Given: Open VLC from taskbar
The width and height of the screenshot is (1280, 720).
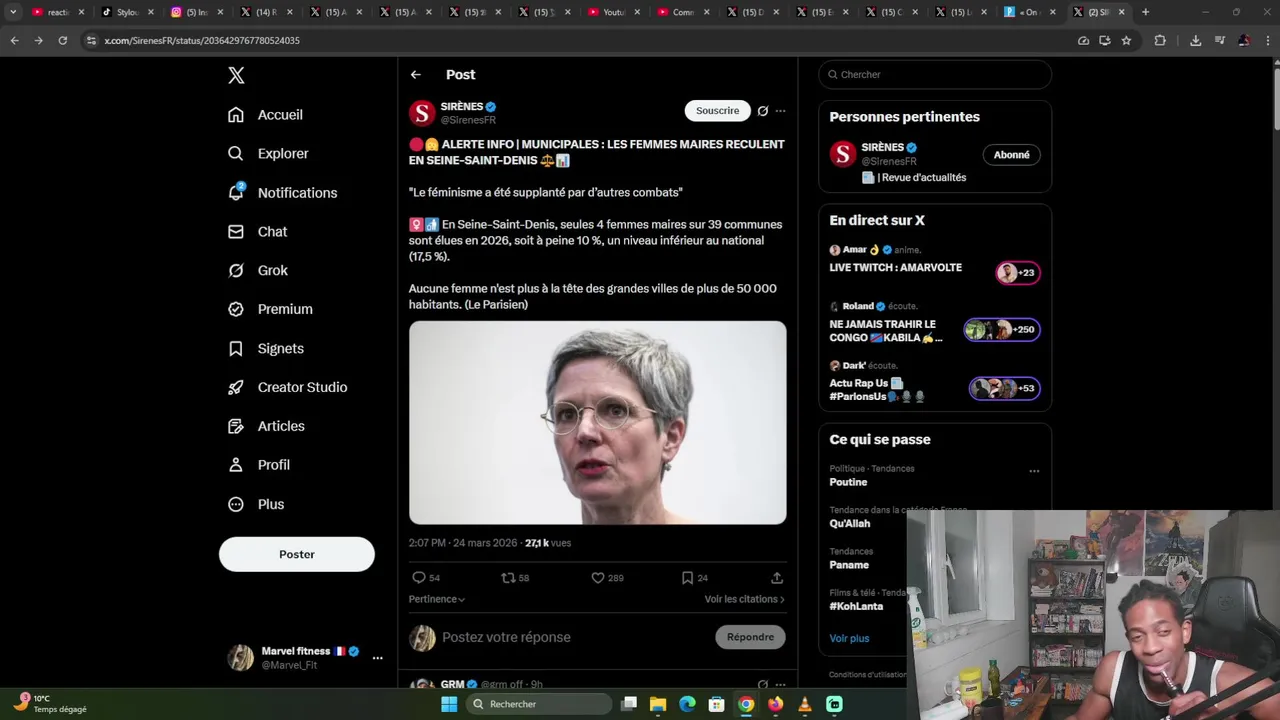Looking at the screenshot, I should 804,704.
